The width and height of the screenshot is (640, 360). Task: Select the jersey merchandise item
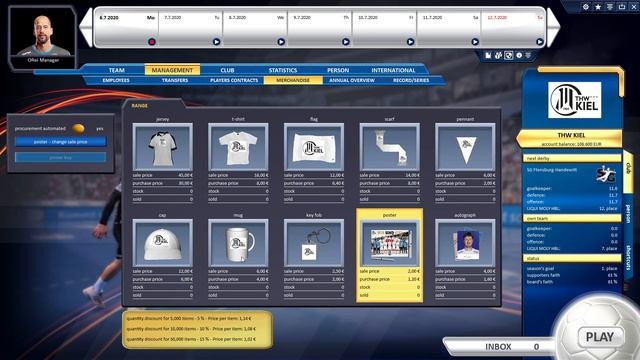[x=162, y=147]
